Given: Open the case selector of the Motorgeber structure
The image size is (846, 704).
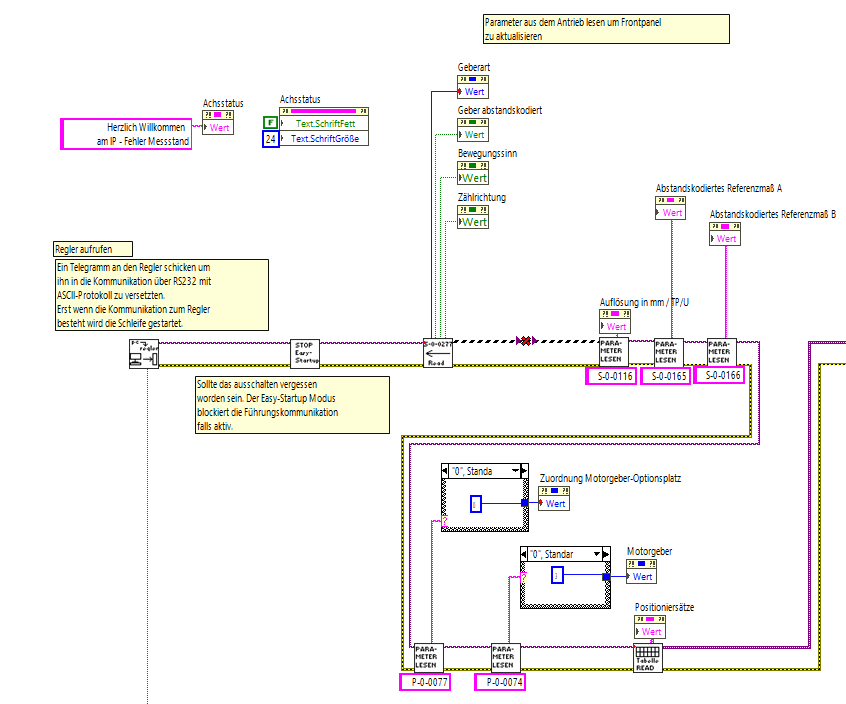Looking at the screenshot, I should 597,553.
